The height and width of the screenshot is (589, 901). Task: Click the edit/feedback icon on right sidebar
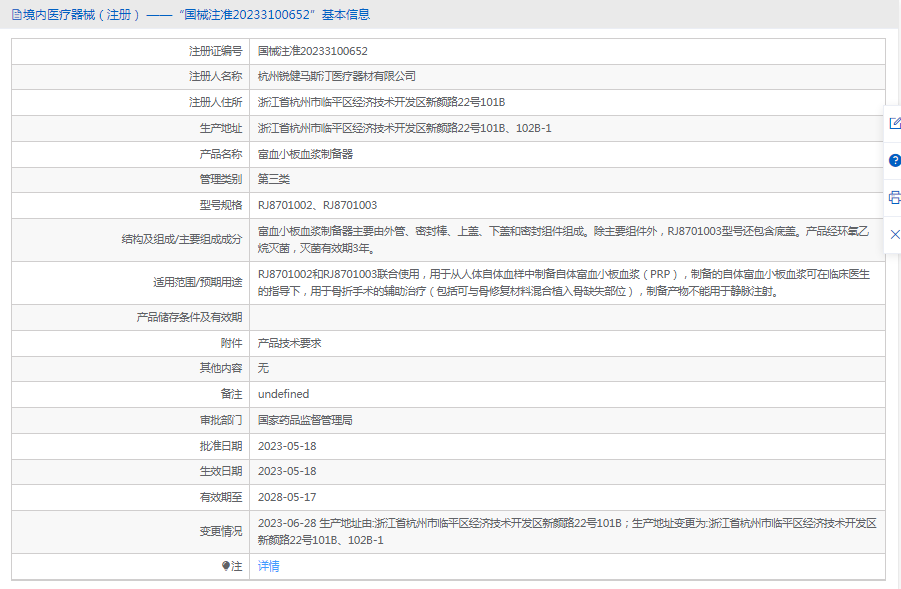coord(895,123)
